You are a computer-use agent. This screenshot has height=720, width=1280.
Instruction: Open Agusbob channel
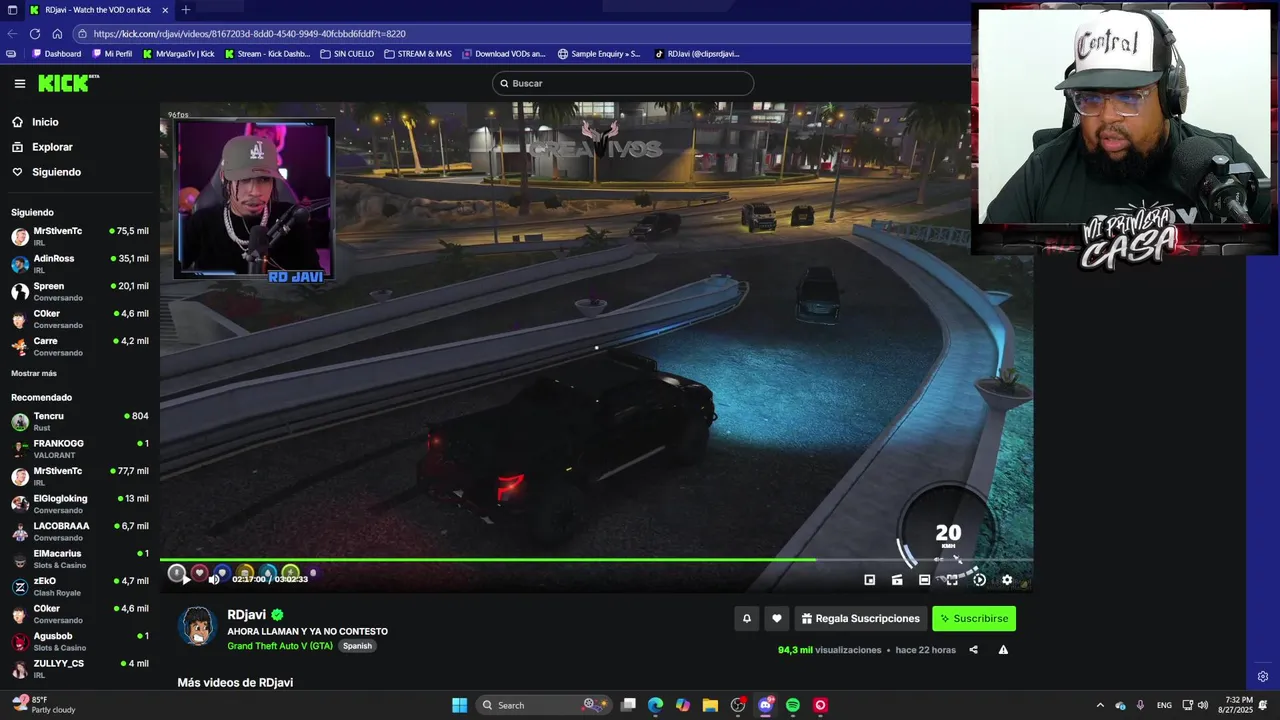(80, 641)
